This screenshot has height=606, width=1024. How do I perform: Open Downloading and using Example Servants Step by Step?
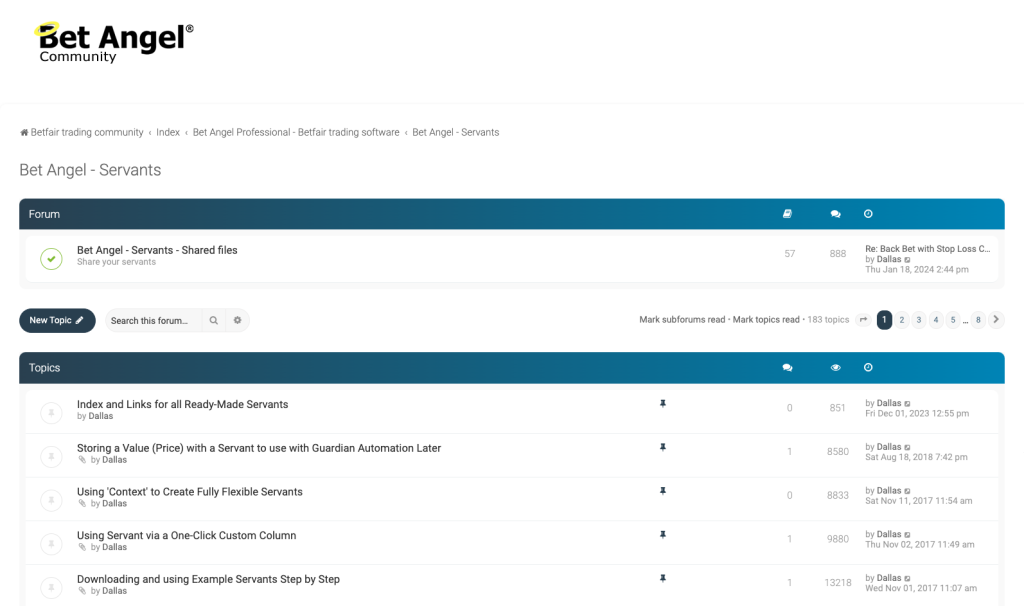(208, 579)
